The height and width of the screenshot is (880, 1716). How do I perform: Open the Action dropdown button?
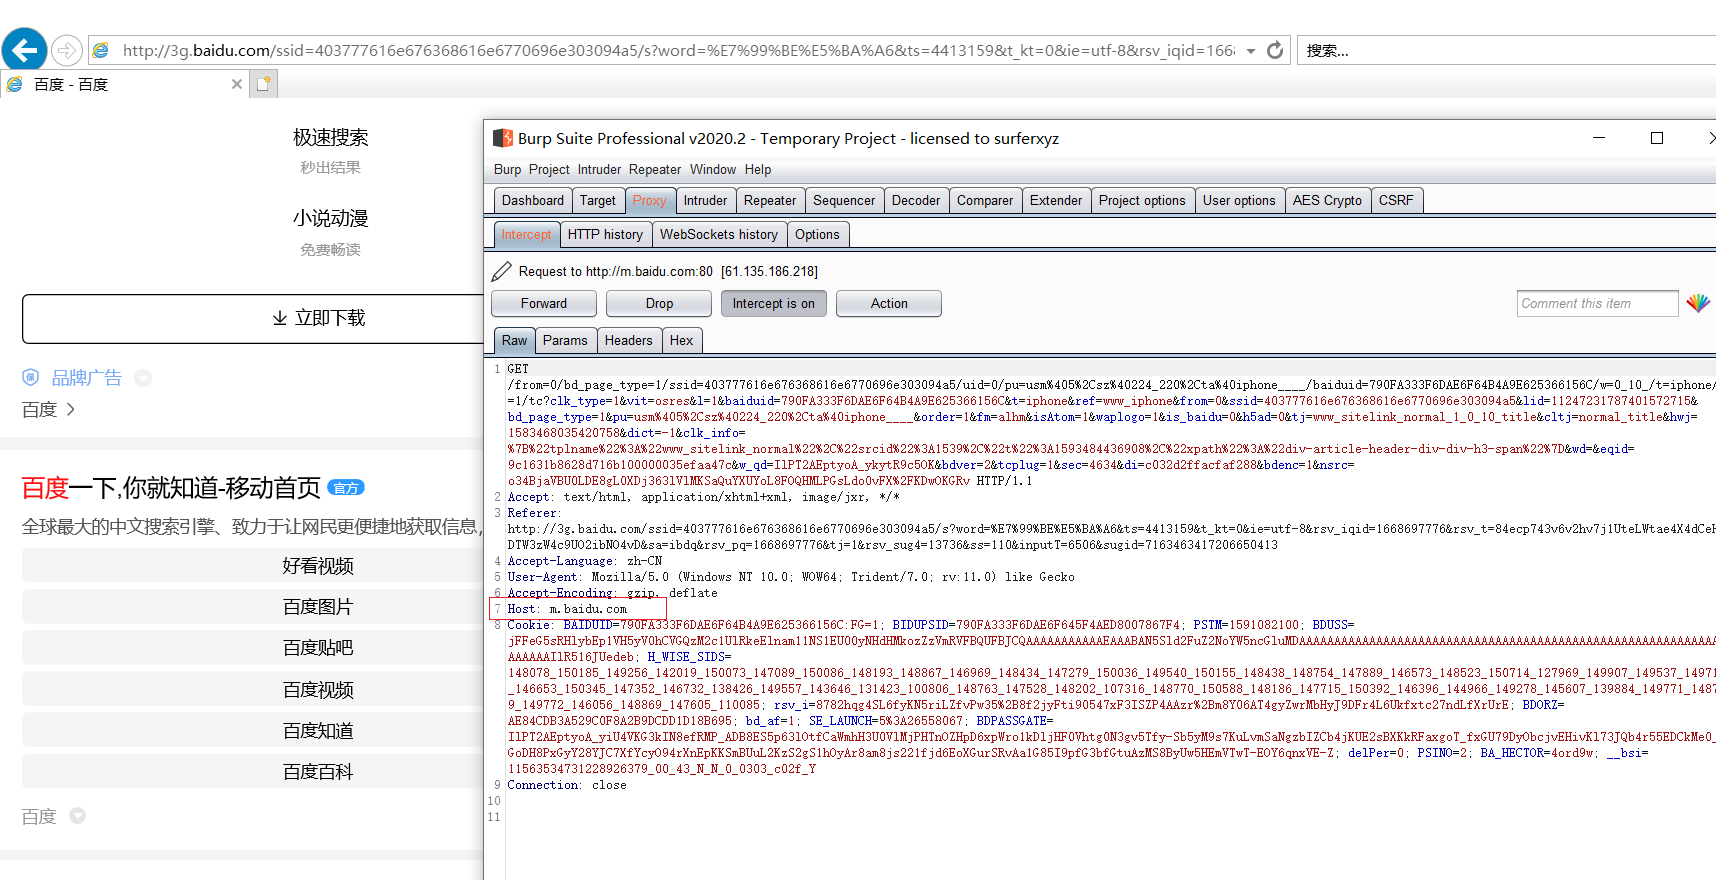pyautogui.click(x=889, y=304)
